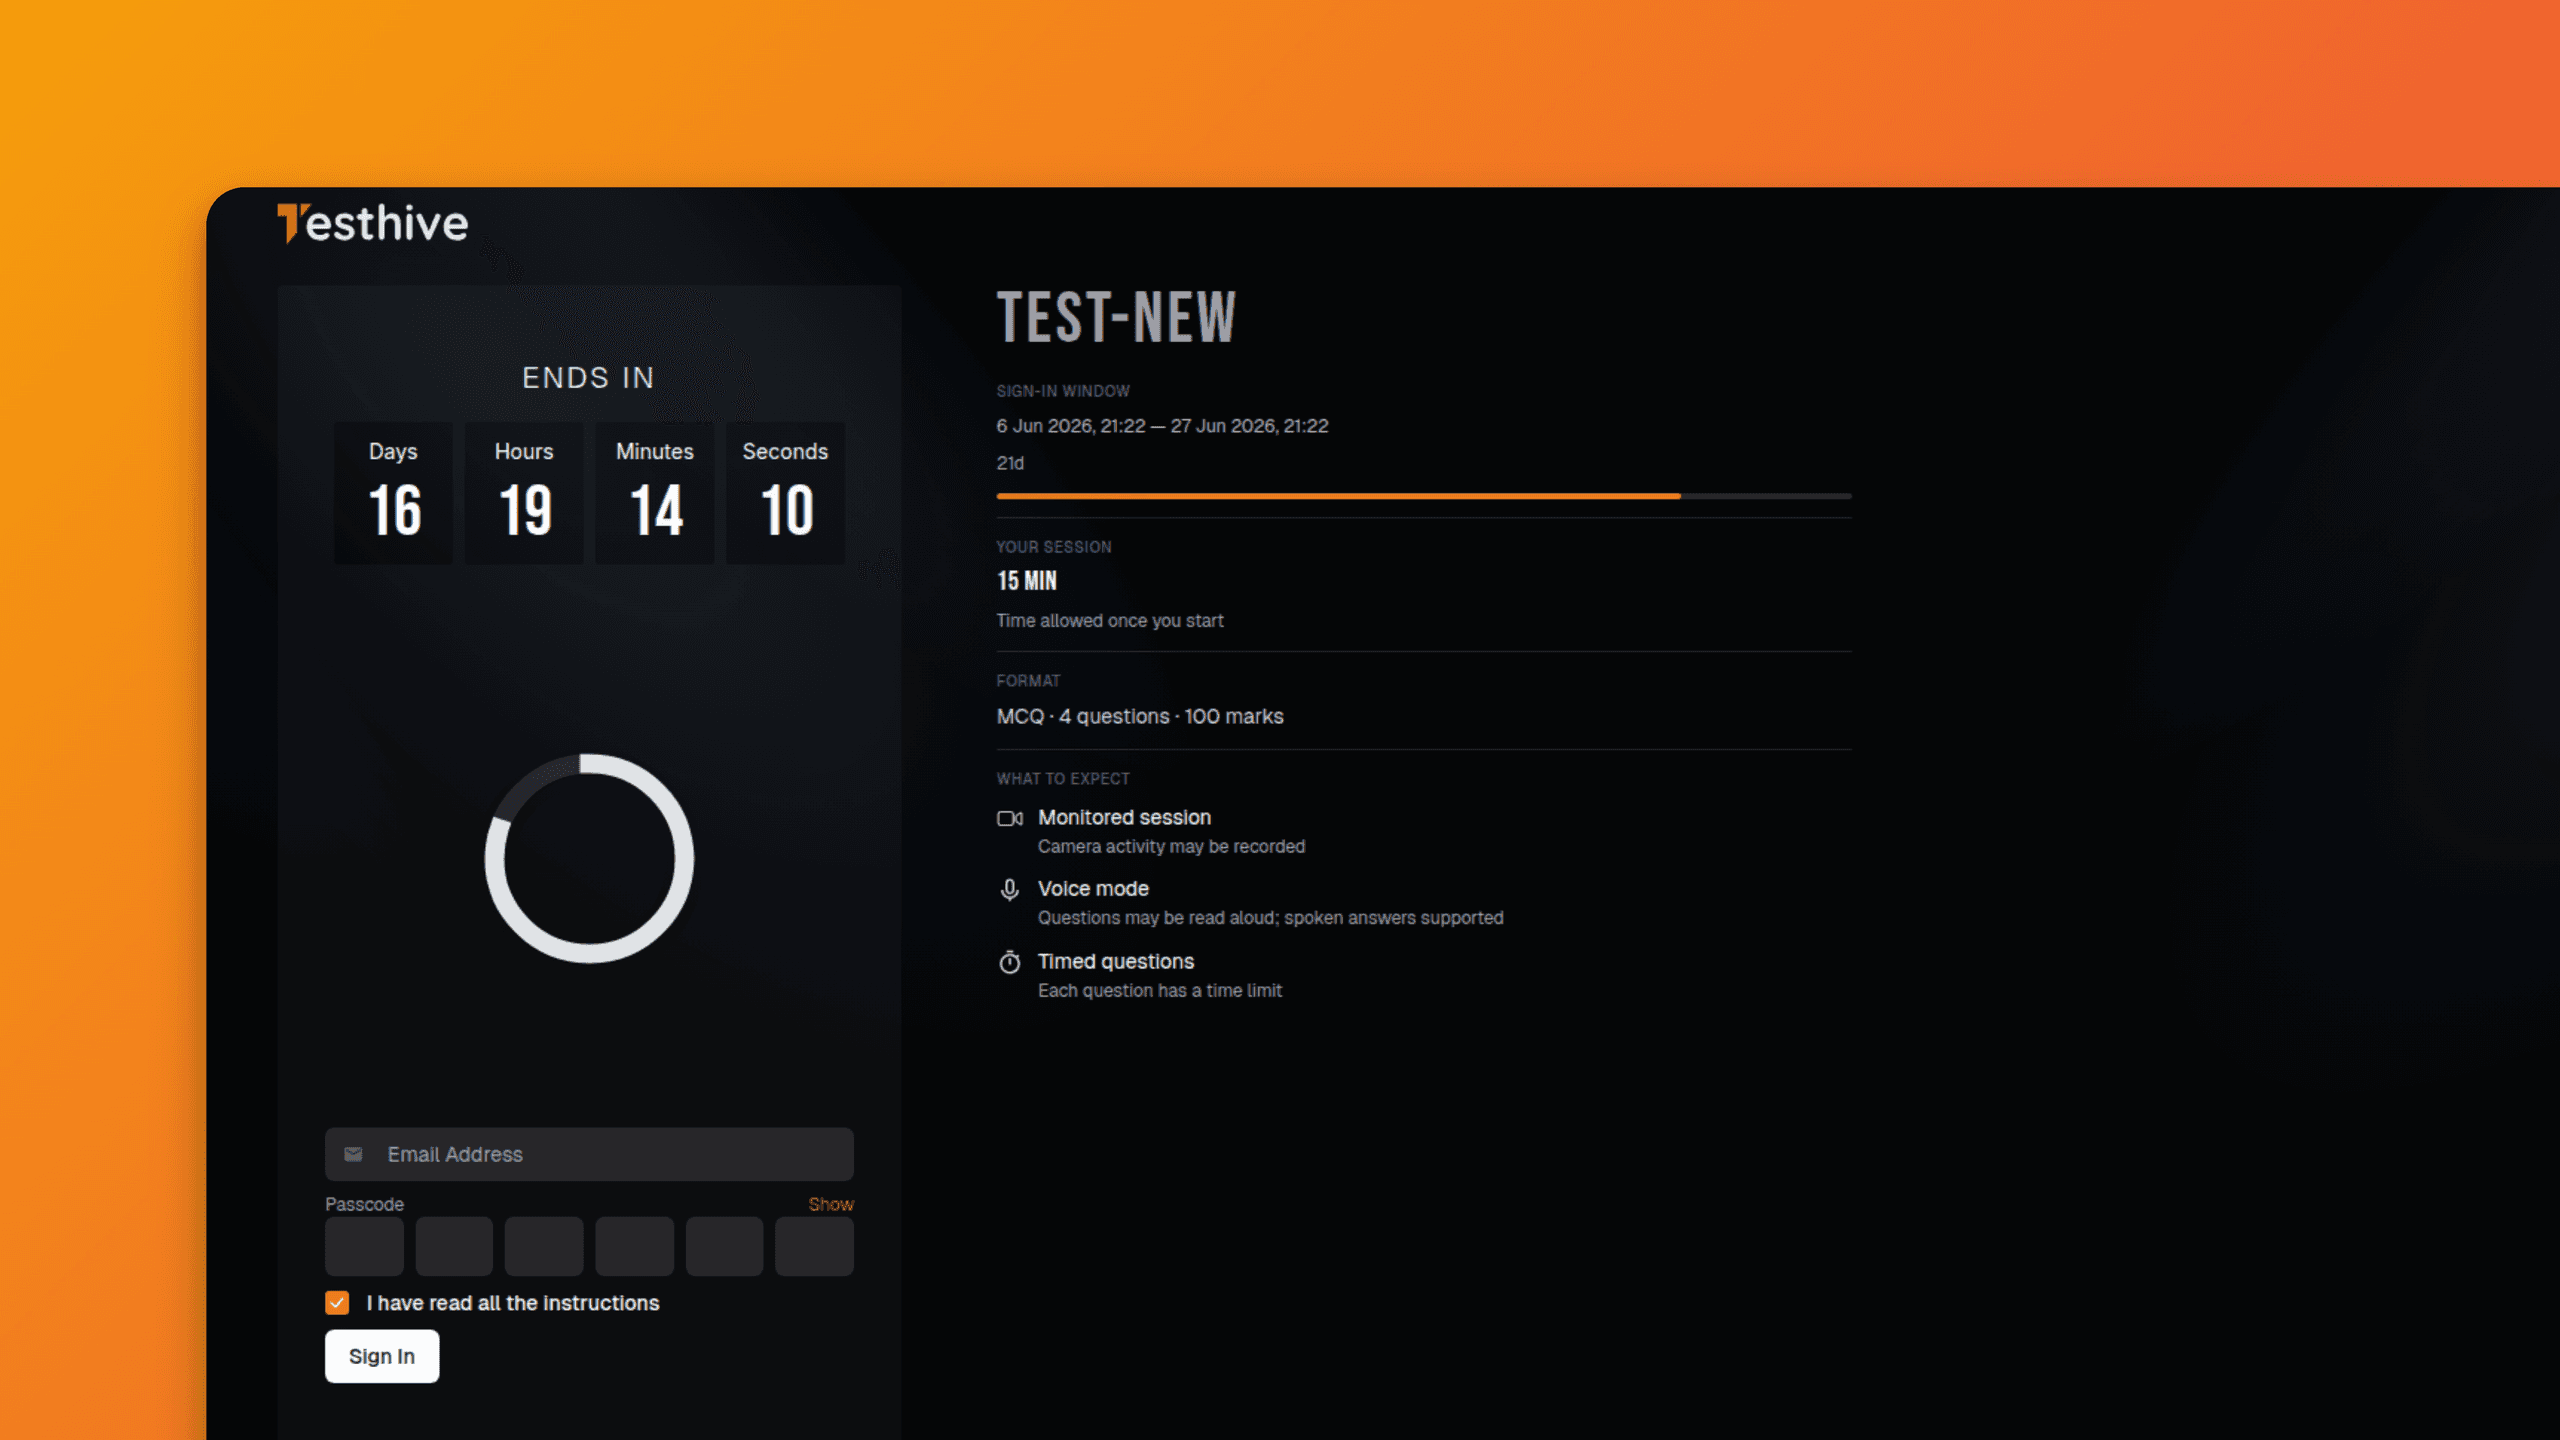This screenshot has height=1440, width=2560.
Task: Click the 'Passcode' field label
Action: (364, 1204)
